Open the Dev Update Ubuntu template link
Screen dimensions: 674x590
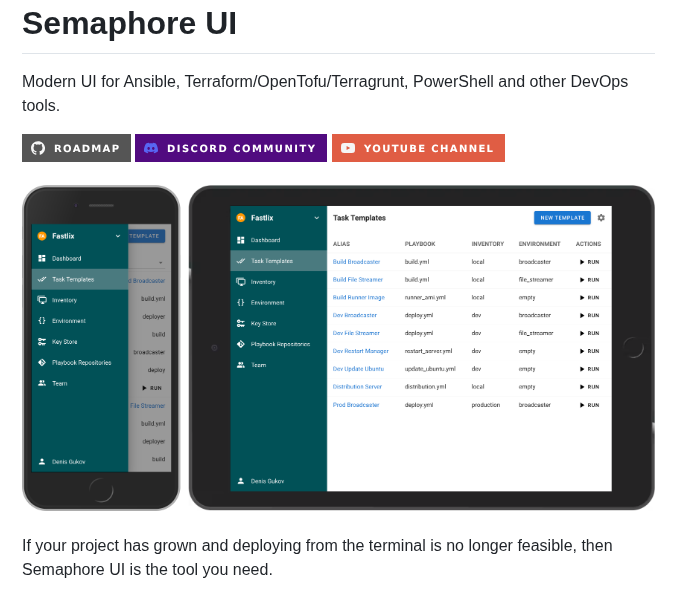(358, 369)
